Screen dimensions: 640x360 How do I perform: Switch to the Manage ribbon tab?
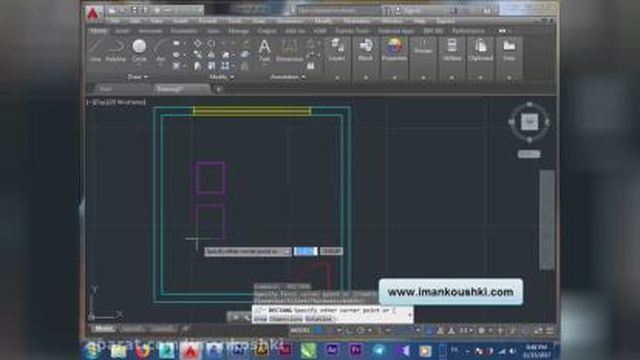pyautogui.click(x=238, y=31)
